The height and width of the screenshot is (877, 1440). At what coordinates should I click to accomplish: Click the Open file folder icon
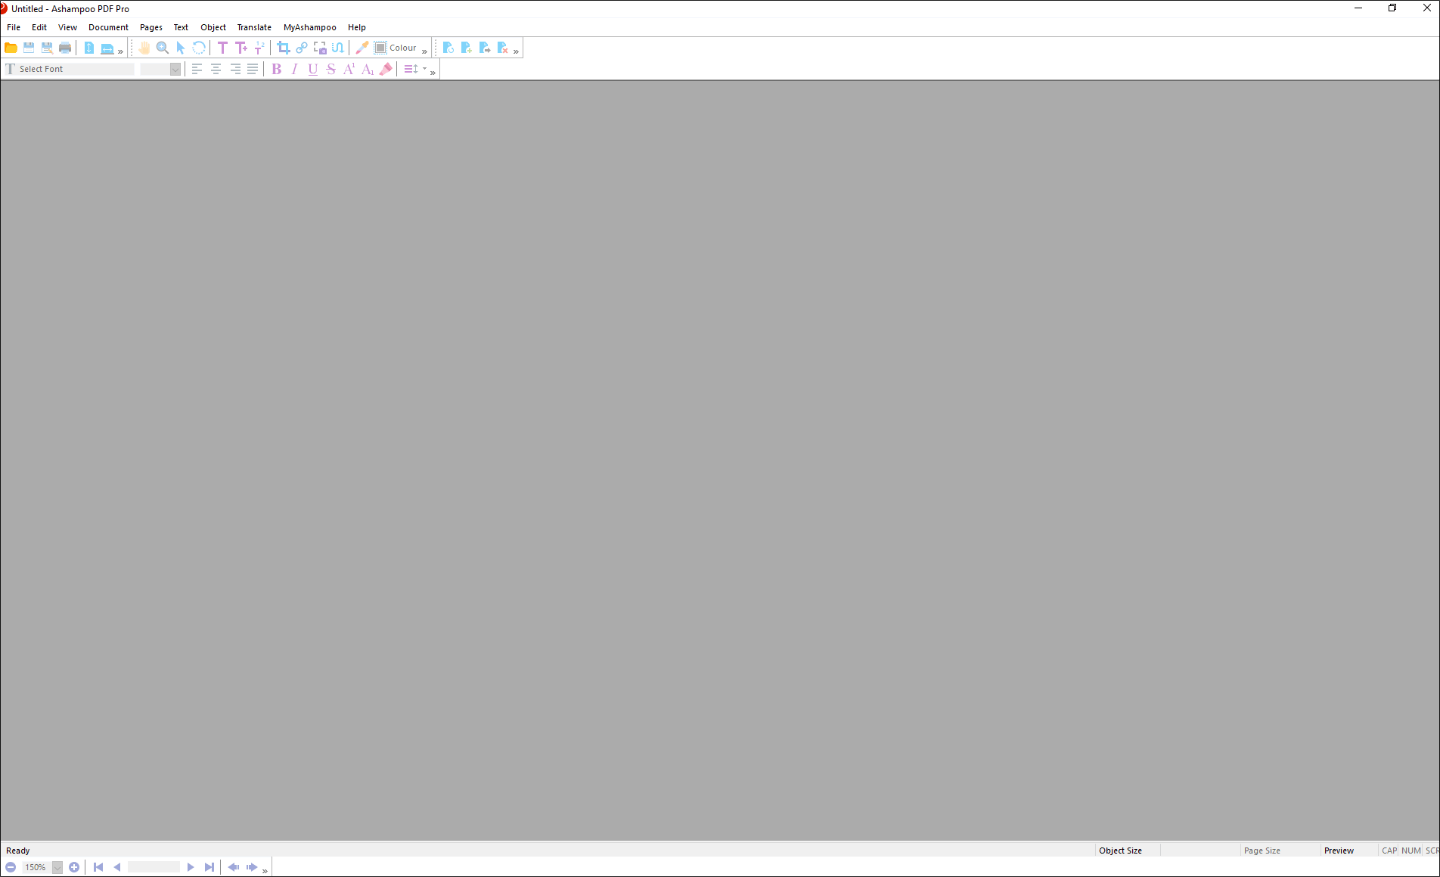click(x=11, y=48)
